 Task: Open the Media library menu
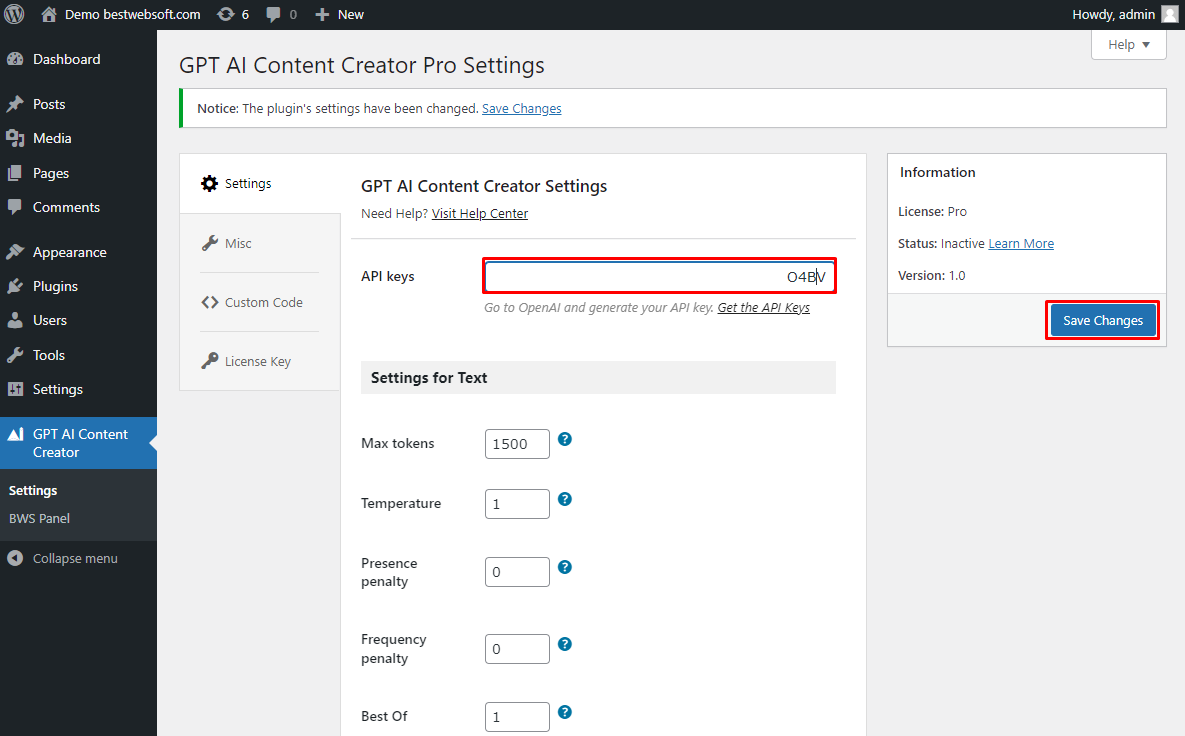click(x=52, y=138)
